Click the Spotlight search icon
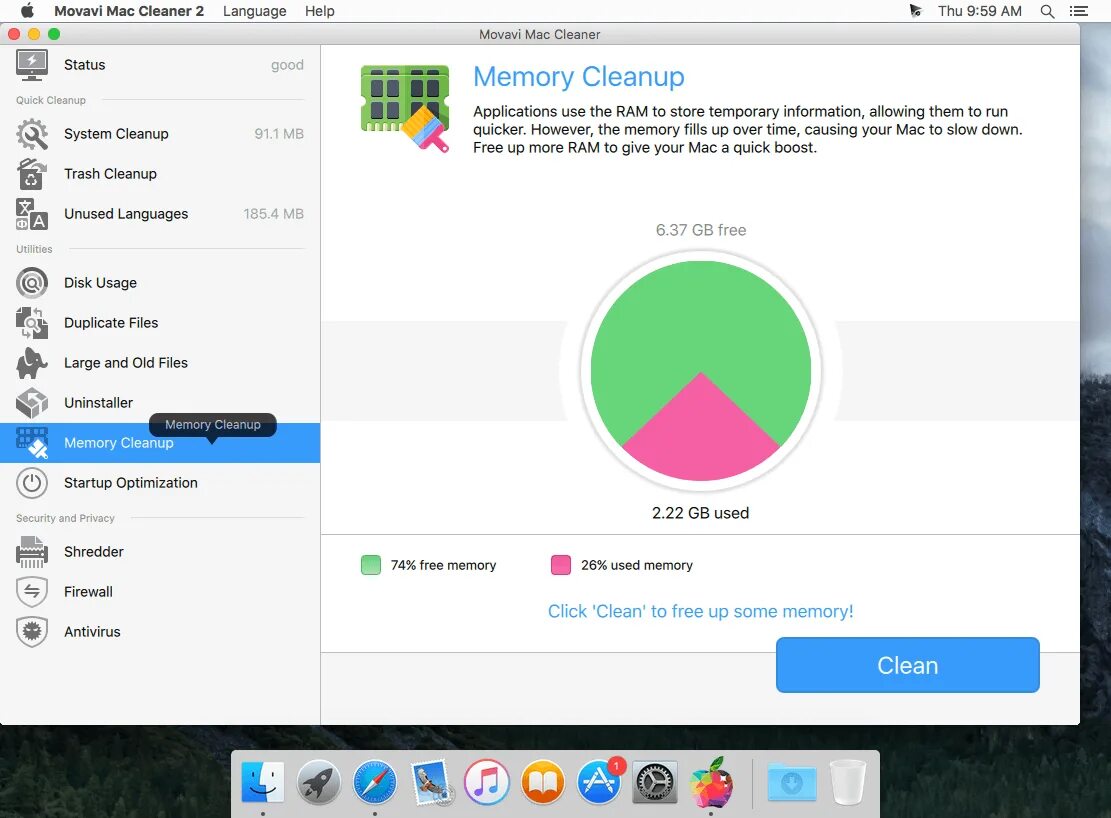This screenshot has width=1111, height=818. click(x=1047, y=11)
